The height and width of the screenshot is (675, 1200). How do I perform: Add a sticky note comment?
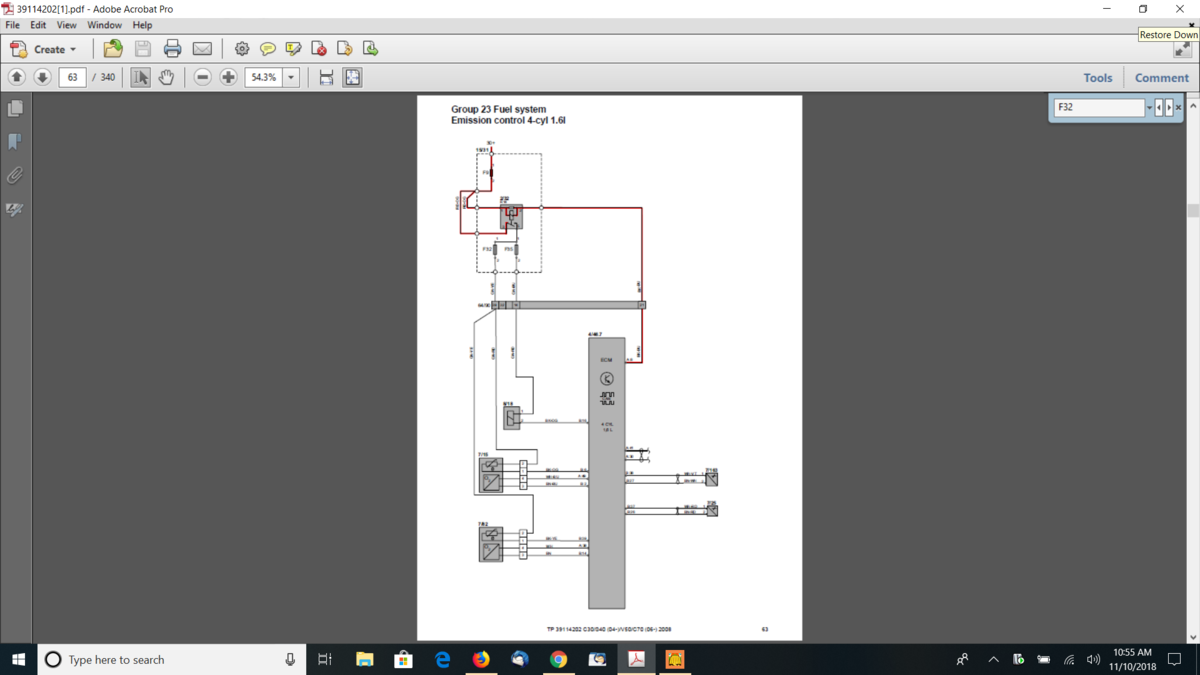(267, 49)
